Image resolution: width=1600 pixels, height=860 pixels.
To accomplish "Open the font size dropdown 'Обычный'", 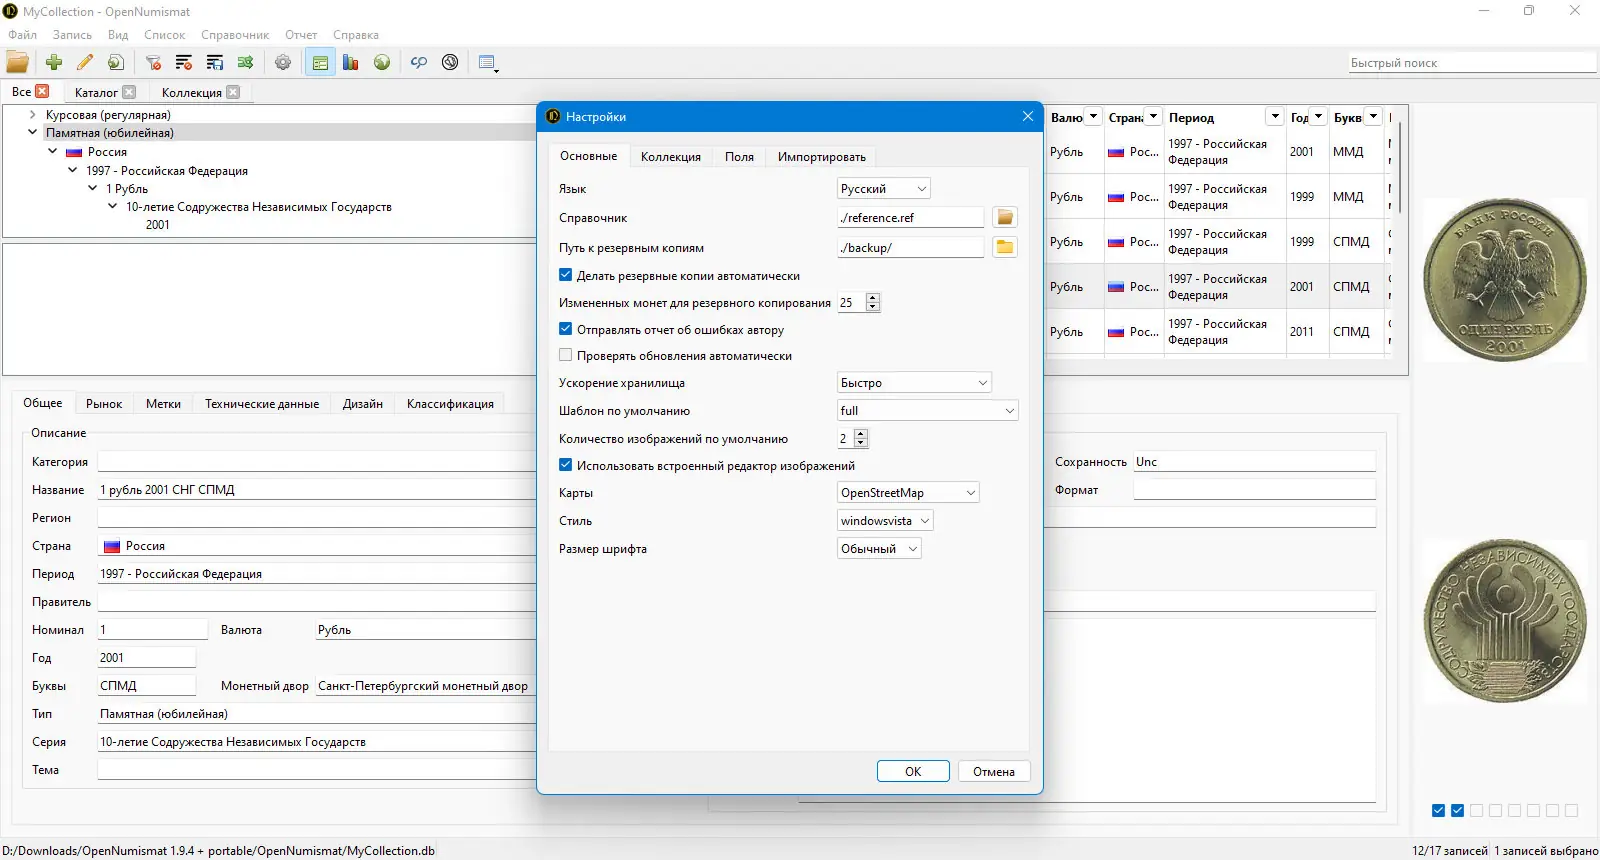I will pos(879,549).
